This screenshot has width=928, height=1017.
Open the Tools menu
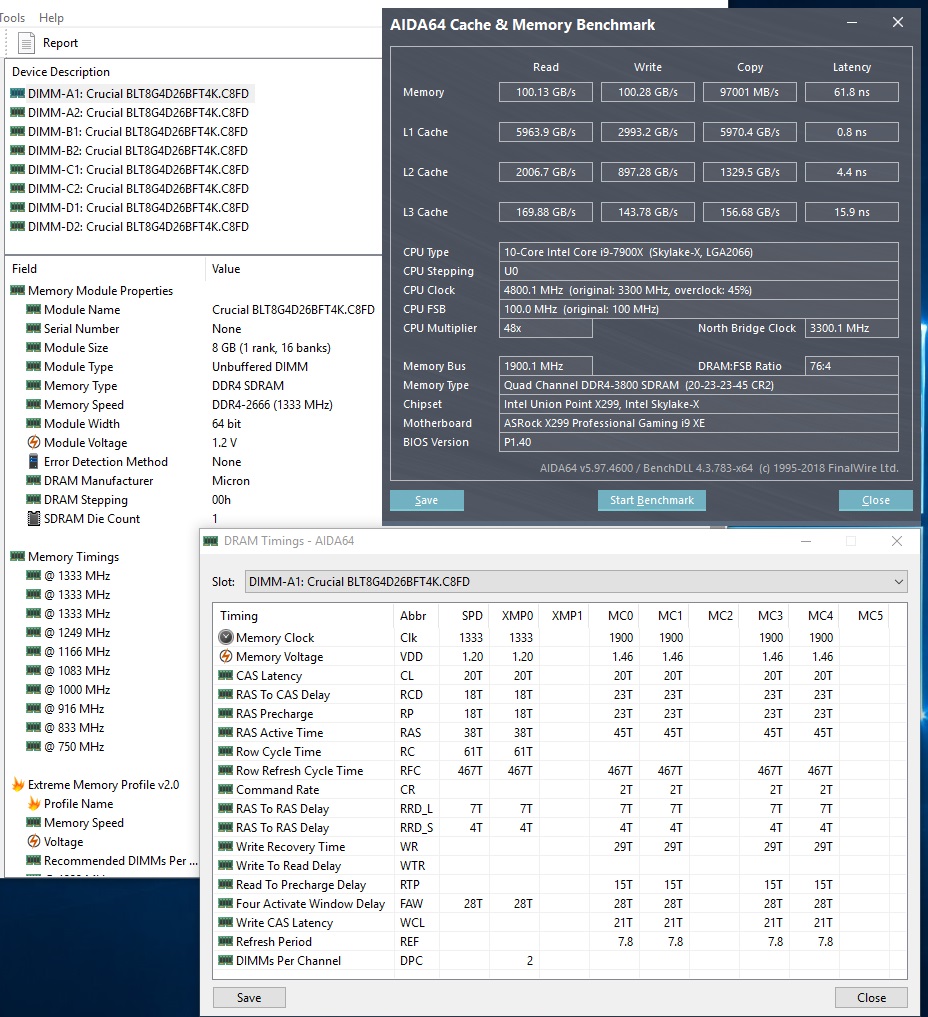click(x=12, y=18)
